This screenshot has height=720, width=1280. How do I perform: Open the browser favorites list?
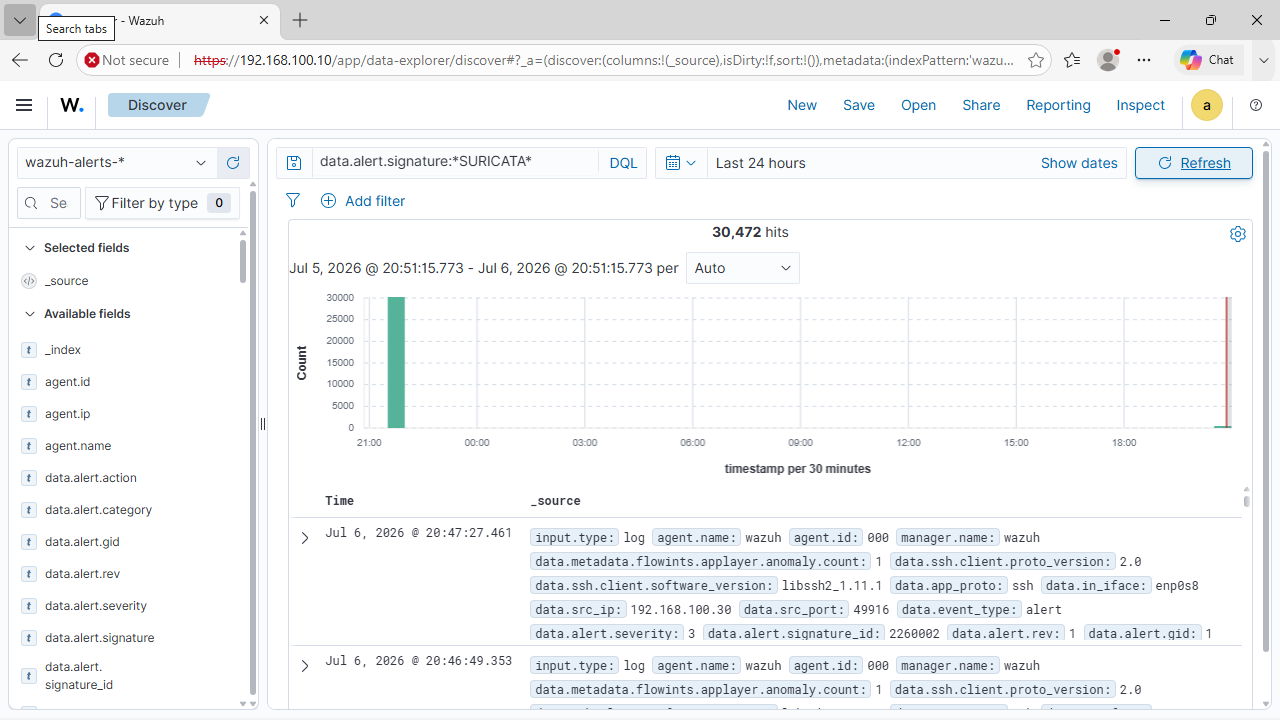[x=1072, y=60]
